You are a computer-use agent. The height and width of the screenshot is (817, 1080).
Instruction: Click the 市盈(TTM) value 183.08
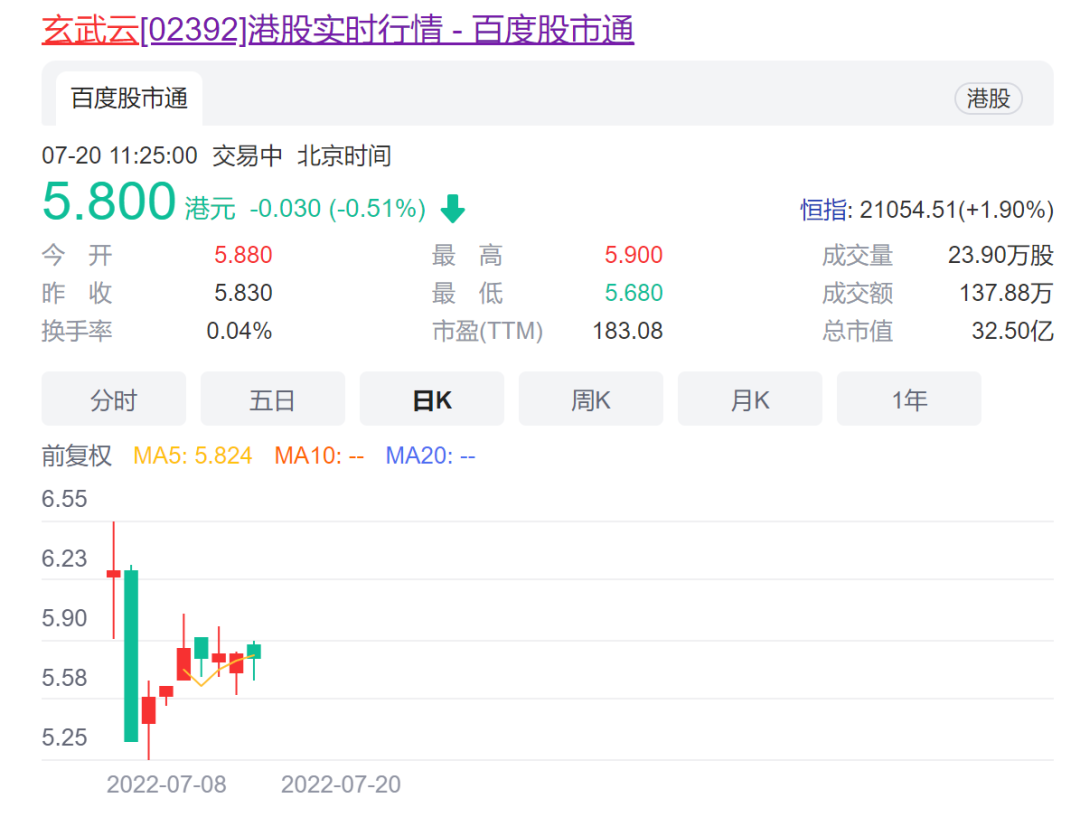(627, 331)
